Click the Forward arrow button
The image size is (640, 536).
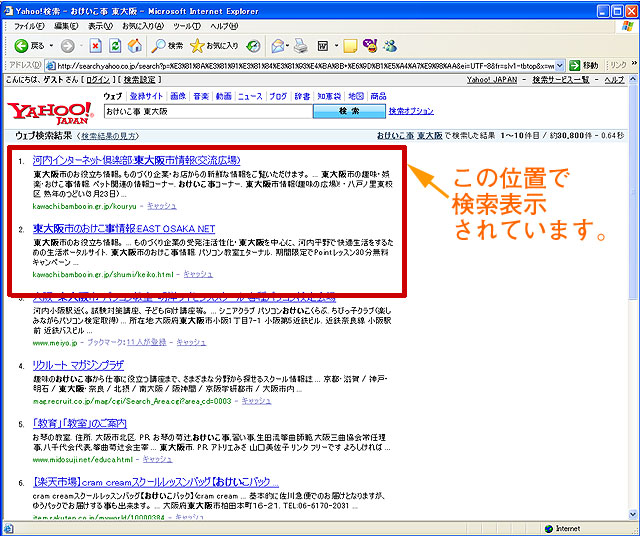[68, 46]
